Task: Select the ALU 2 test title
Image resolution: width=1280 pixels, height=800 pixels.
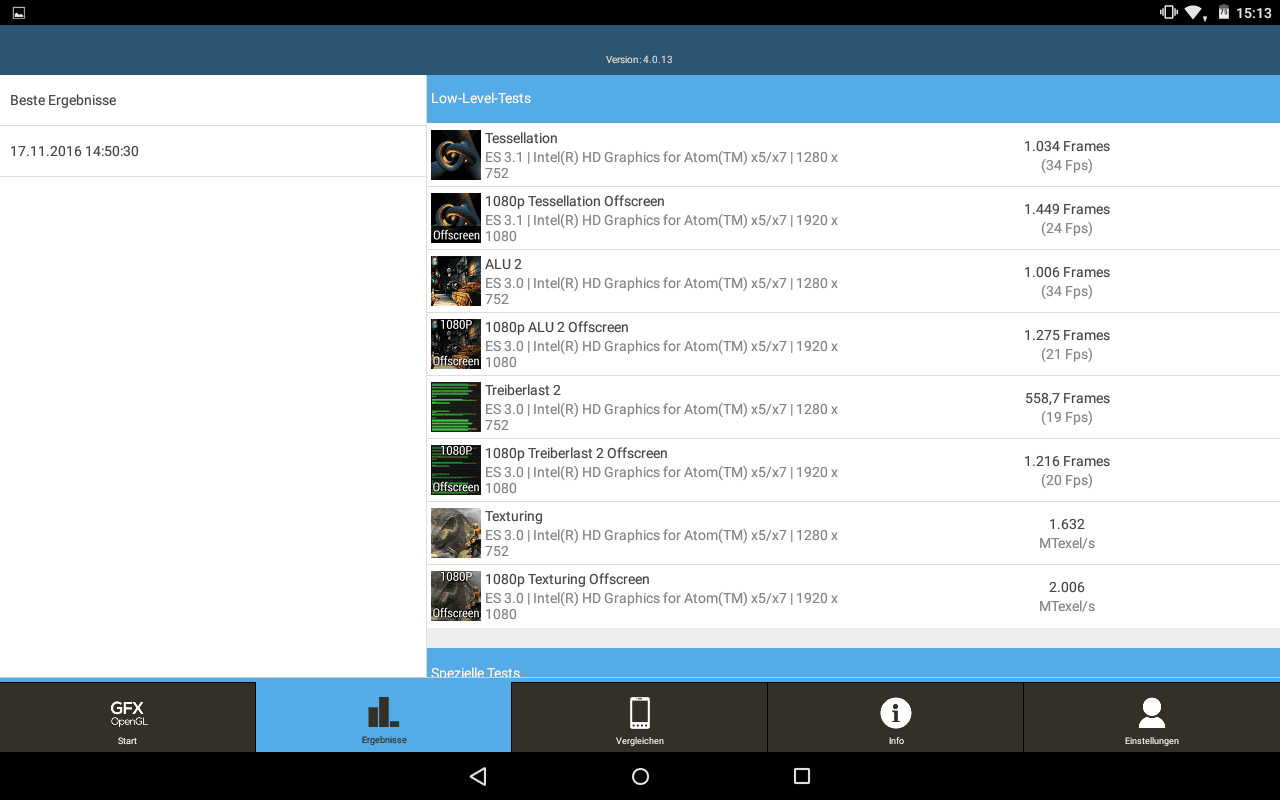Action: click(503, 264)
